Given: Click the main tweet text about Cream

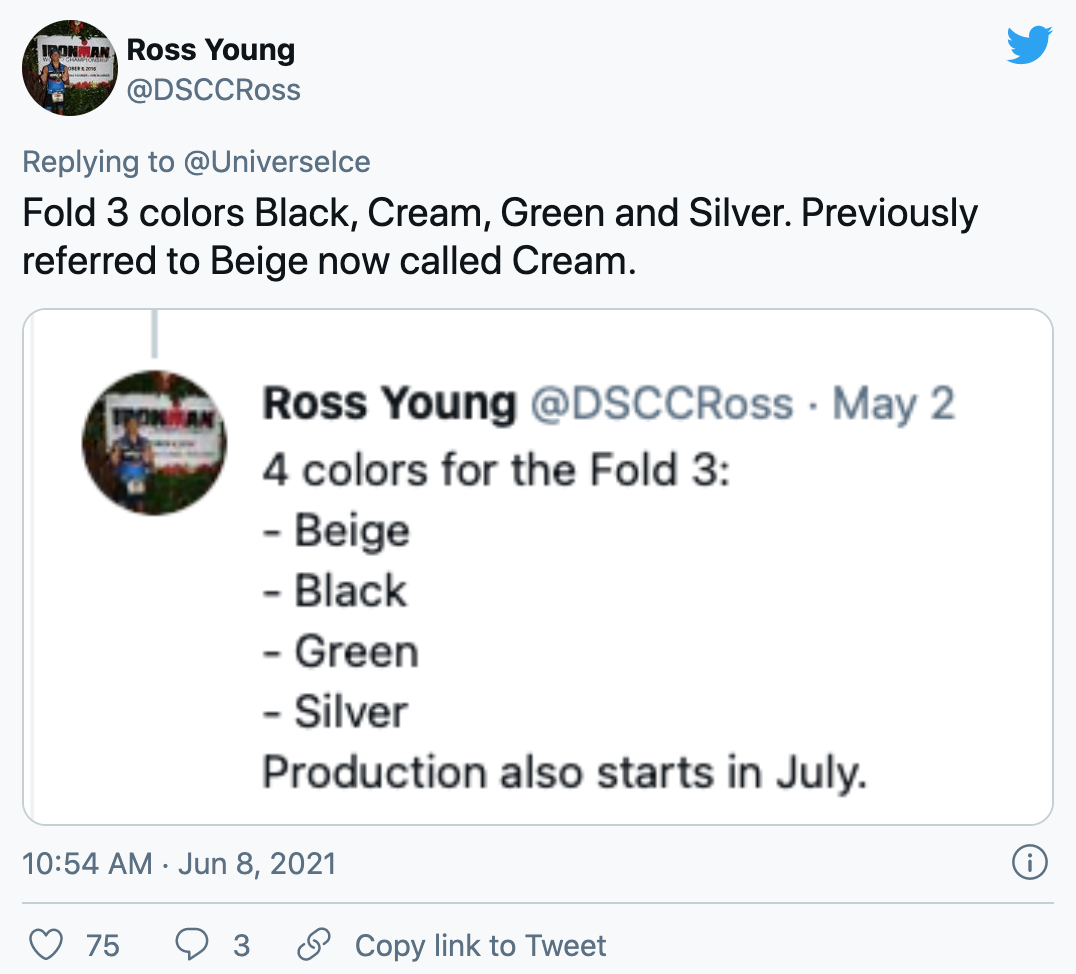Looking at the screenshot, I should tap(499, 236).
